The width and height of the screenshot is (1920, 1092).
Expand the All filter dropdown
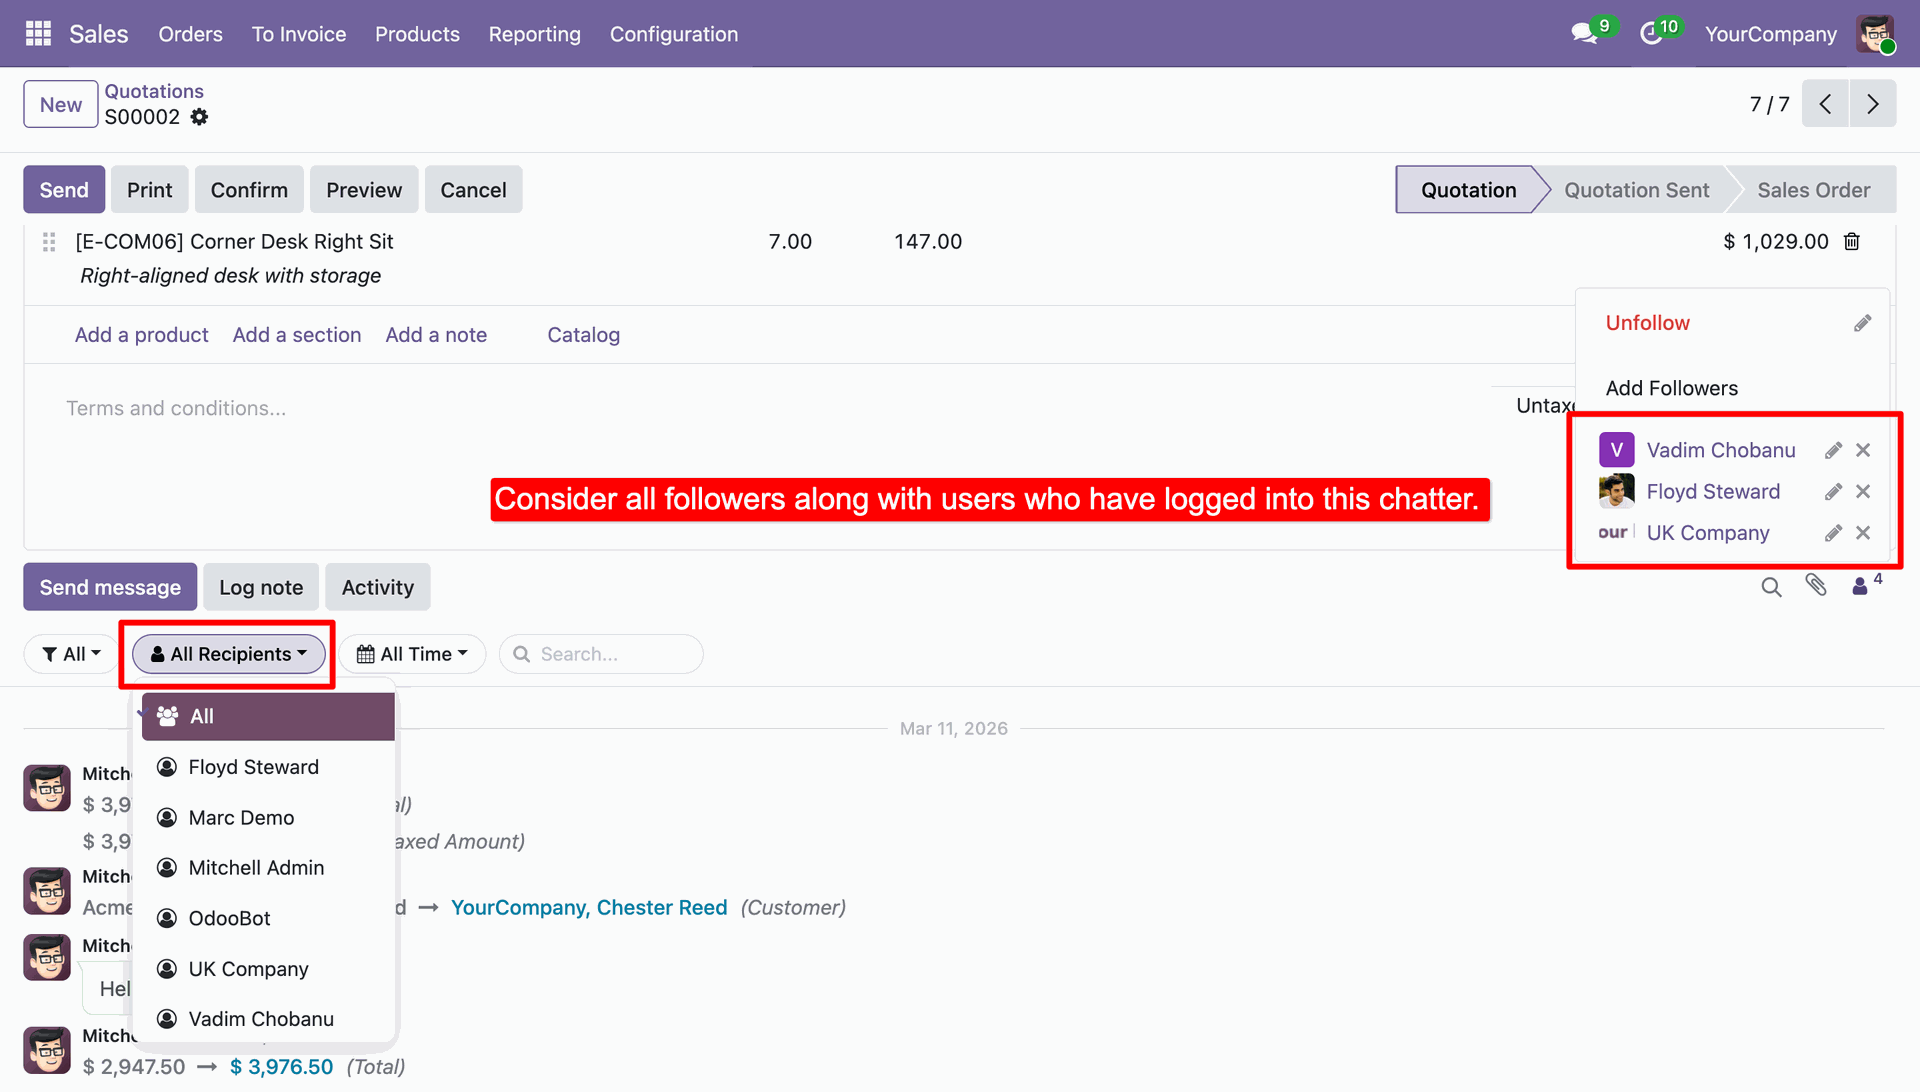71,654
